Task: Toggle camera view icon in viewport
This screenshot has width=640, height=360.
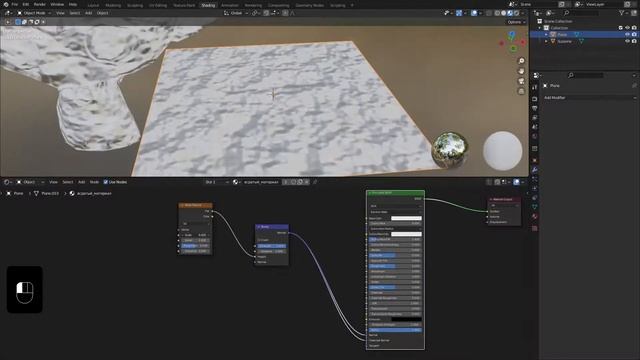Action: (x=521, y=81)
